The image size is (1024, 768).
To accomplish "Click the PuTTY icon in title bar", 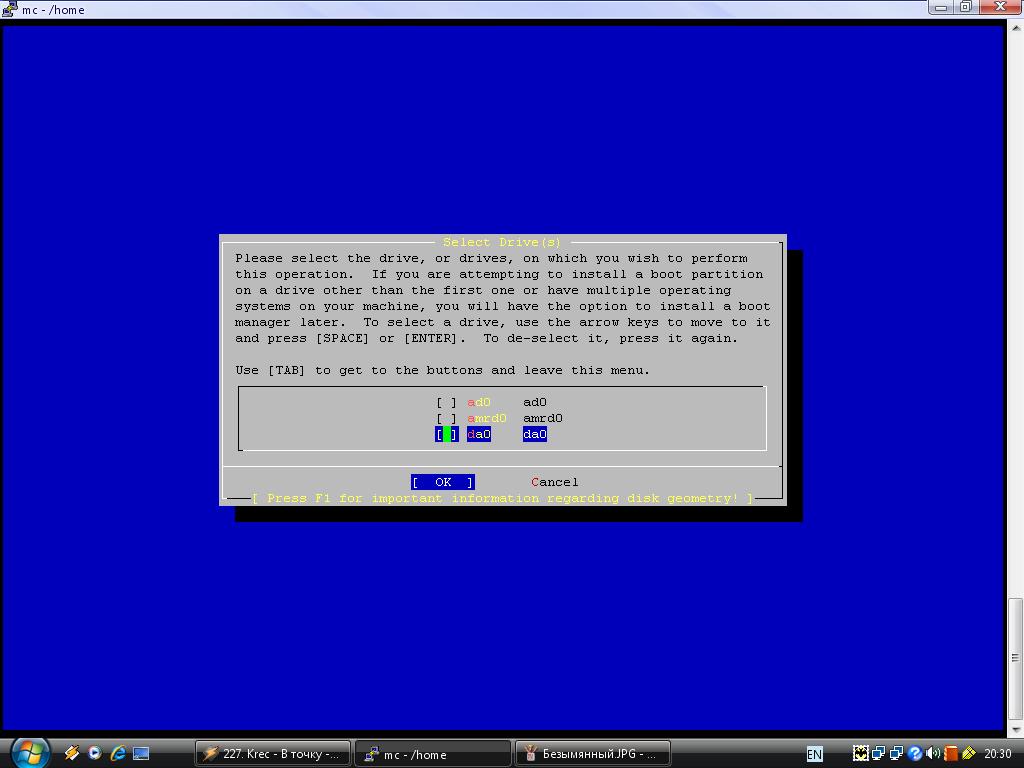I will (x=9, y=9).
